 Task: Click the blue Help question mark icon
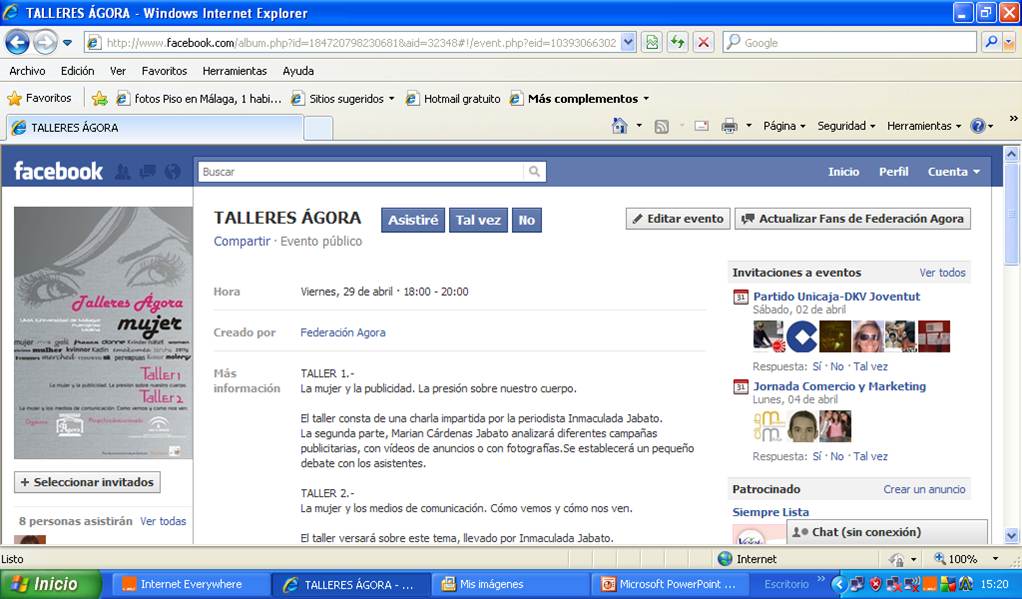(978, 126)
